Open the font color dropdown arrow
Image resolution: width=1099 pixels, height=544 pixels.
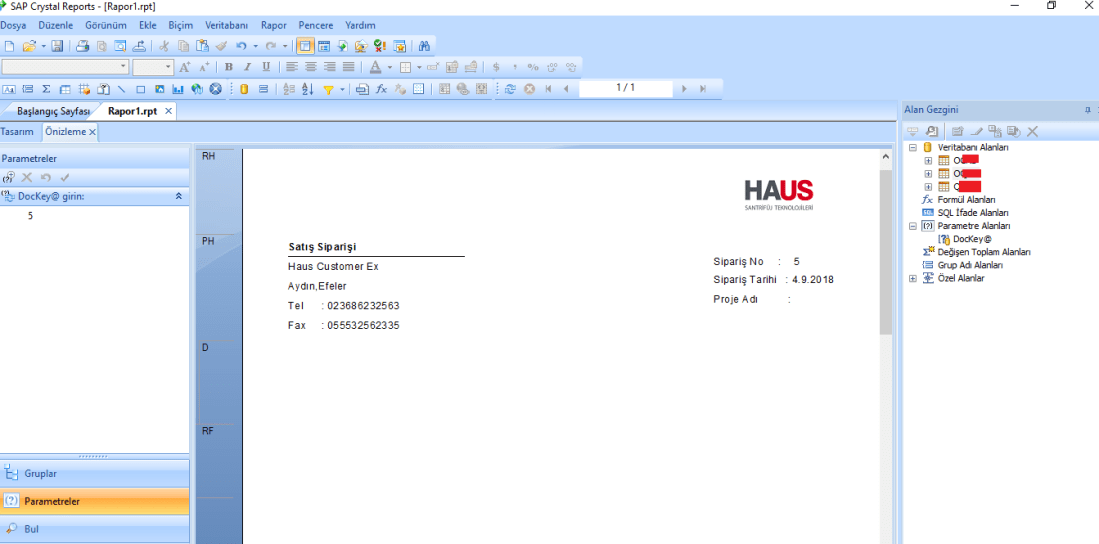click(389, 67)
